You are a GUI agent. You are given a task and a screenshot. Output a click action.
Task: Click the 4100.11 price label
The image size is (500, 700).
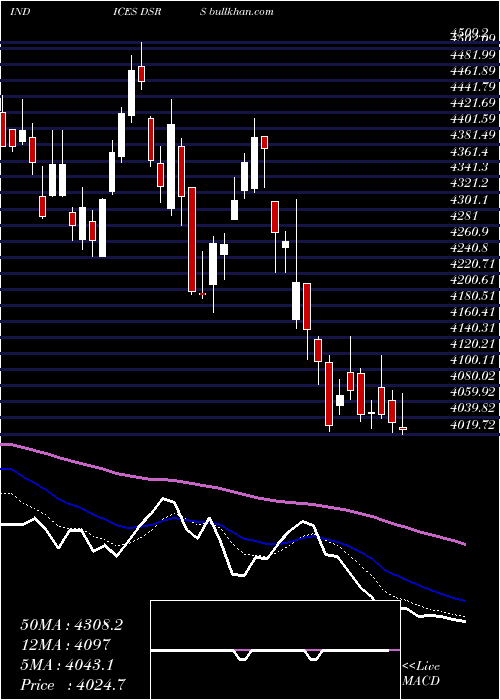473,360
